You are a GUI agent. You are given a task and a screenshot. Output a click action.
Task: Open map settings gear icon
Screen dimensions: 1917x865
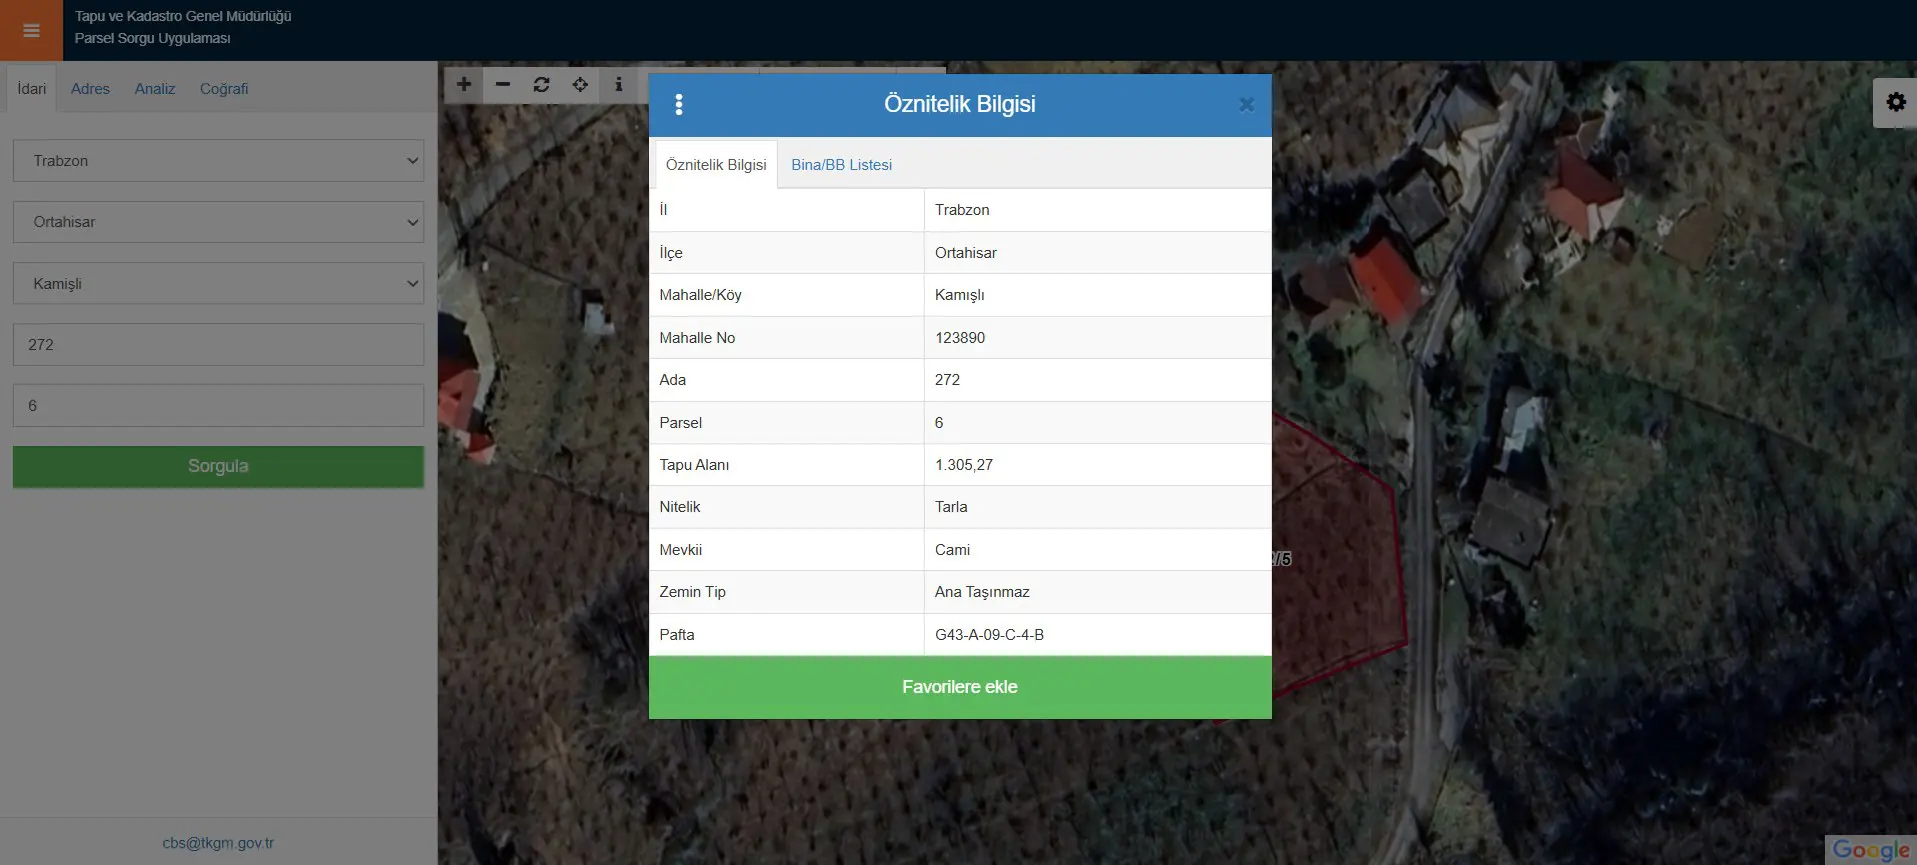point(1895,102)
